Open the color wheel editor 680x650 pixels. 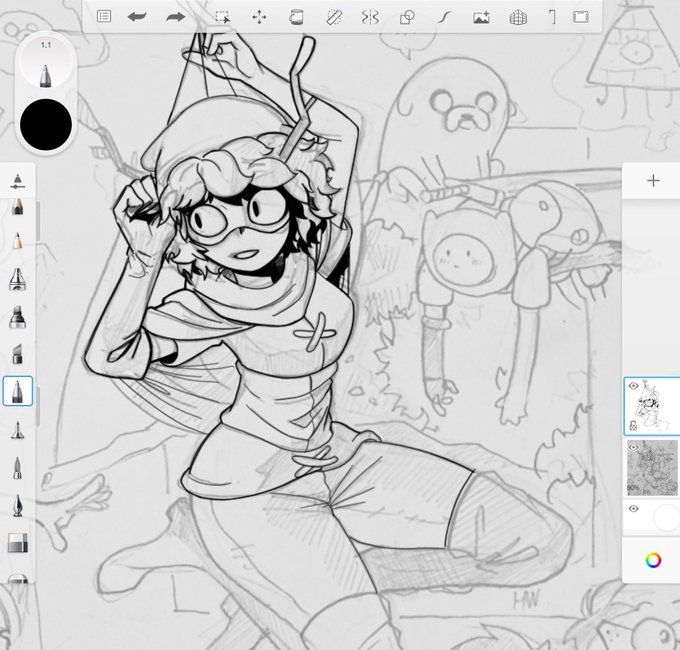(x=653, y=560)
